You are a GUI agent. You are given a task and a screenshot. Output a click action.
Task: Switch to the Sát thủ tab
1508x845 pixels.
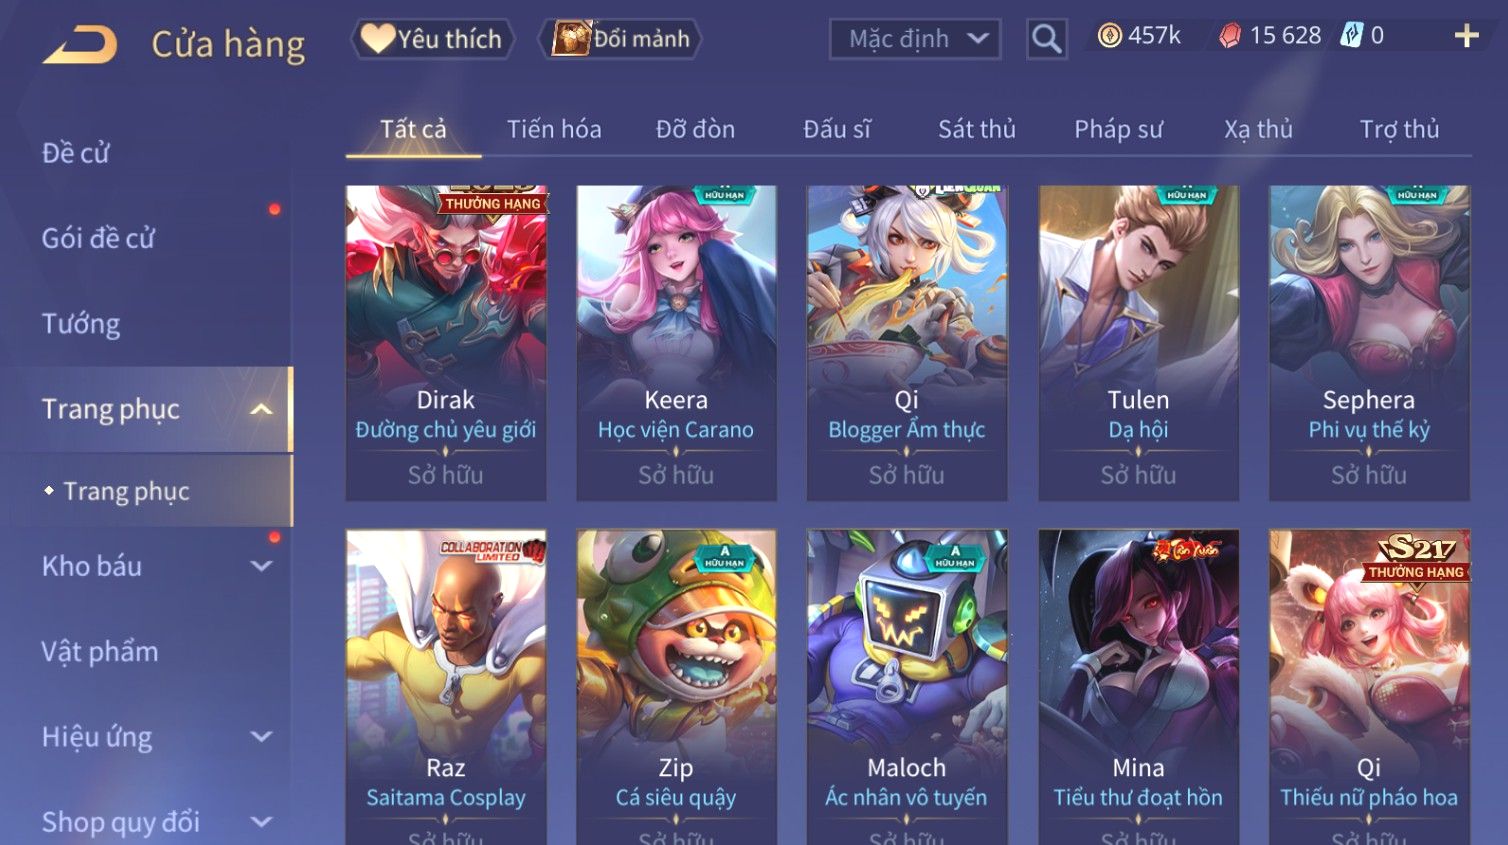pyautogui.click(x=976, y=129)
